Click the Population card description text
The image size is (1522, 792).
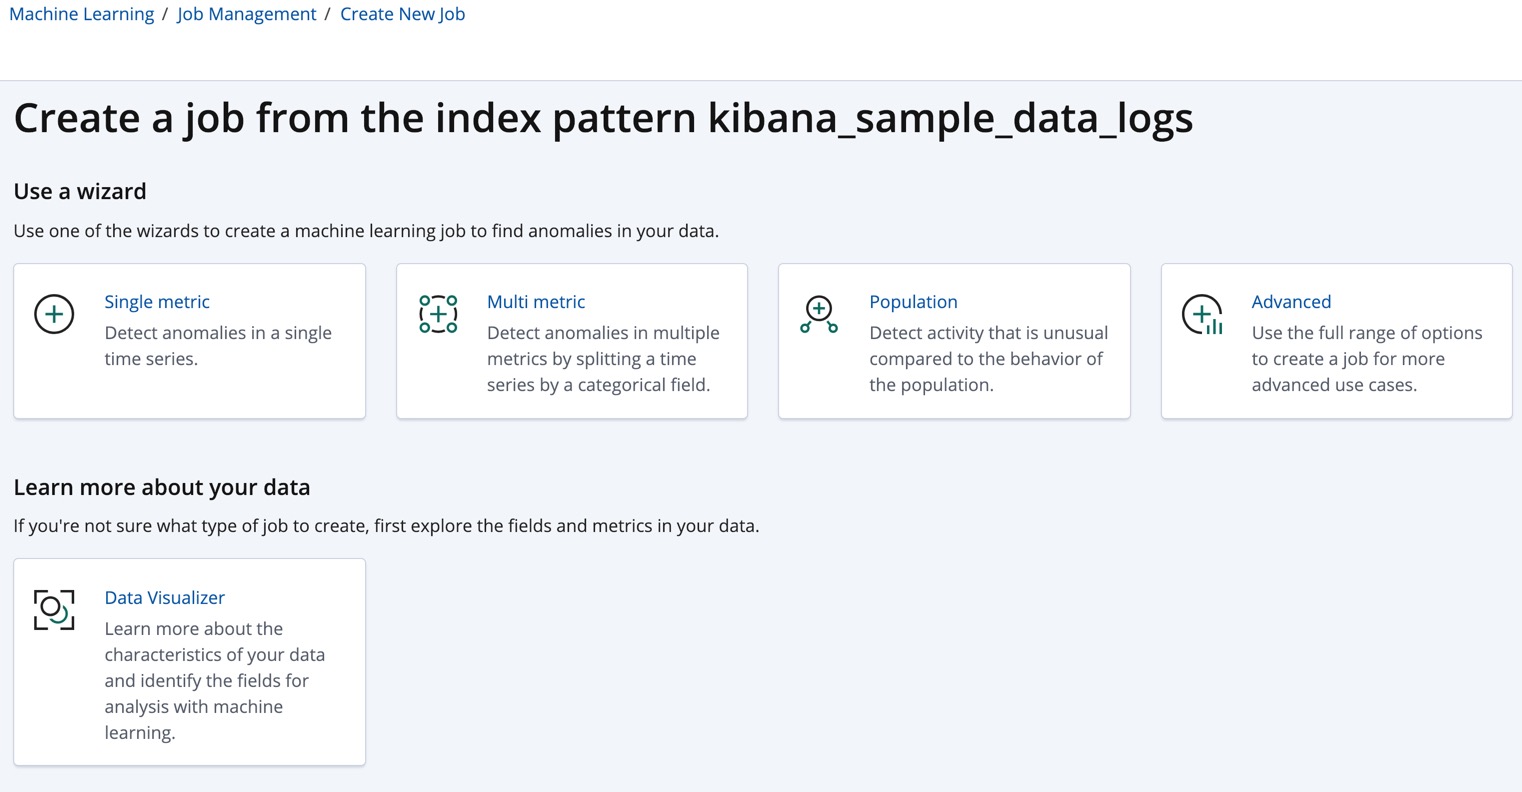[988, 359]
